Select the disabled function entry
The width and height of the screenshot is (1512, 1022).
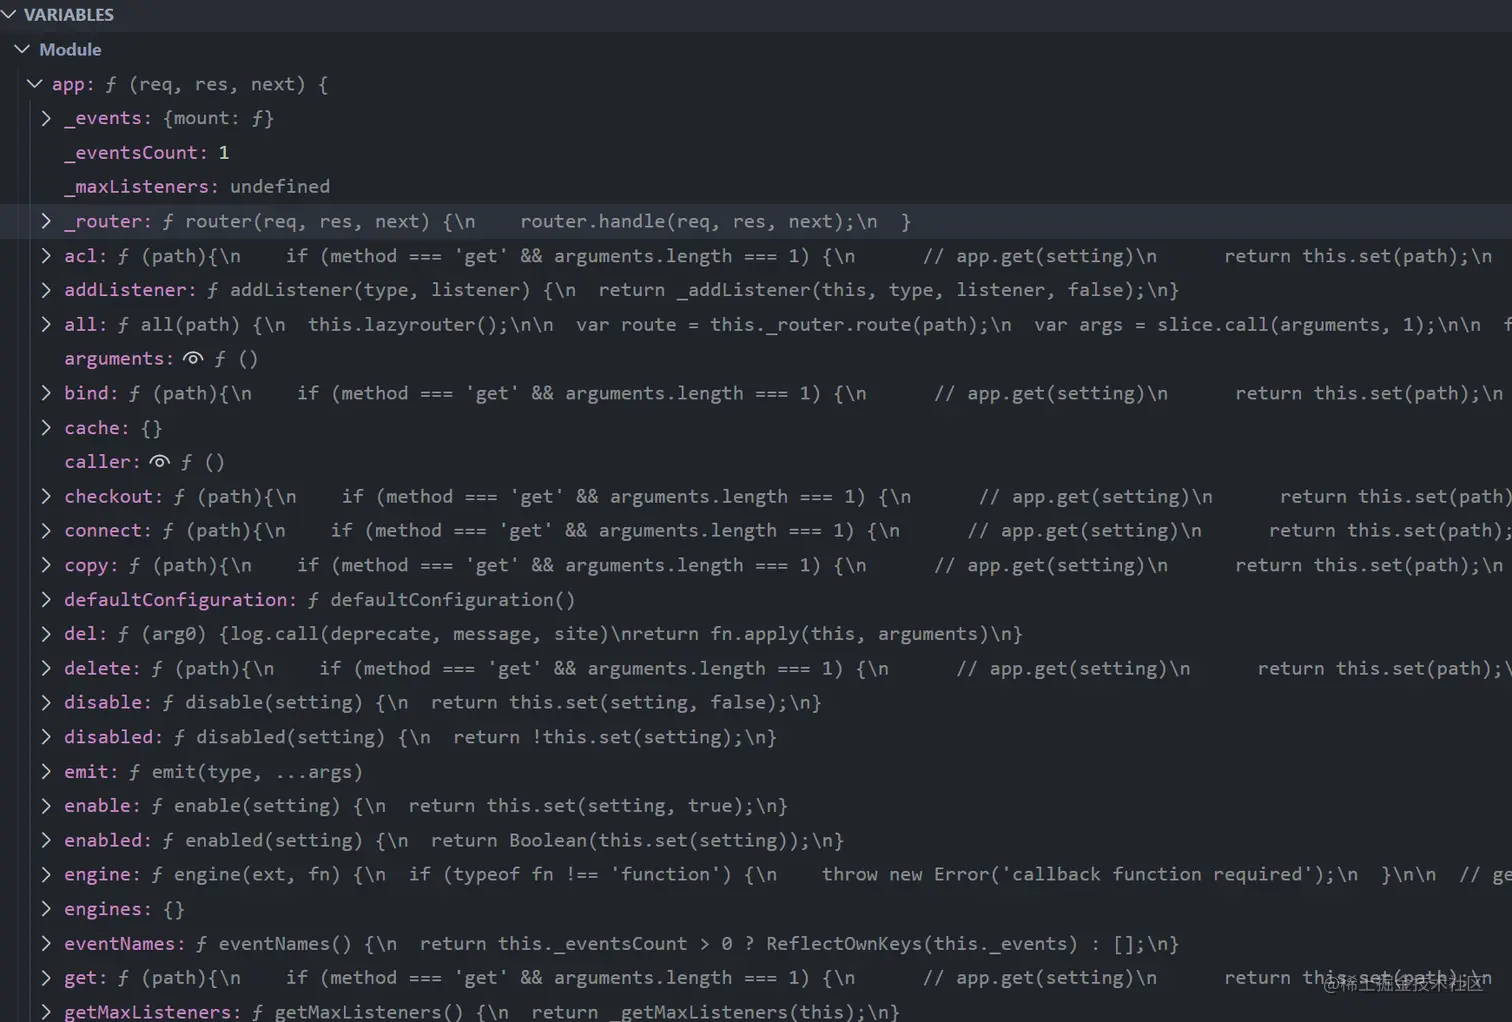[300, 737]
